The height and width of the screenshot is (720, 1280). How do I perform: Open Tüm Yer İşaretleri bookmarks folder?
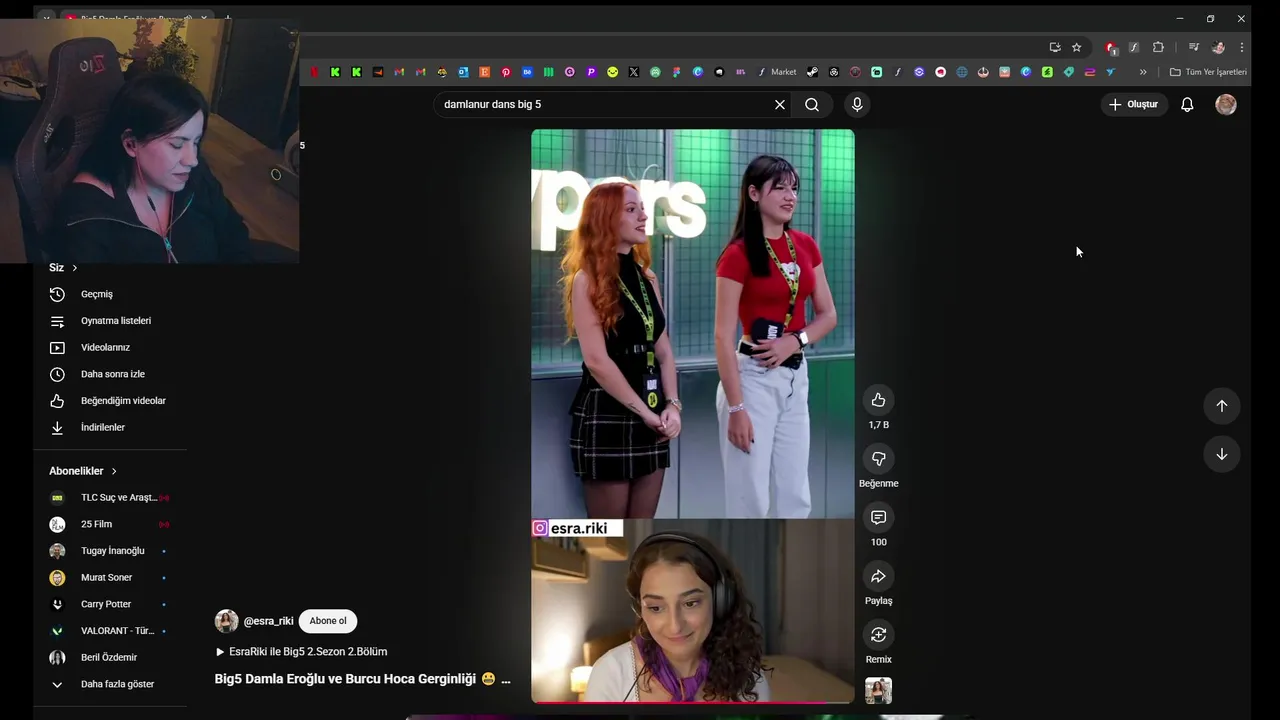1208,72
